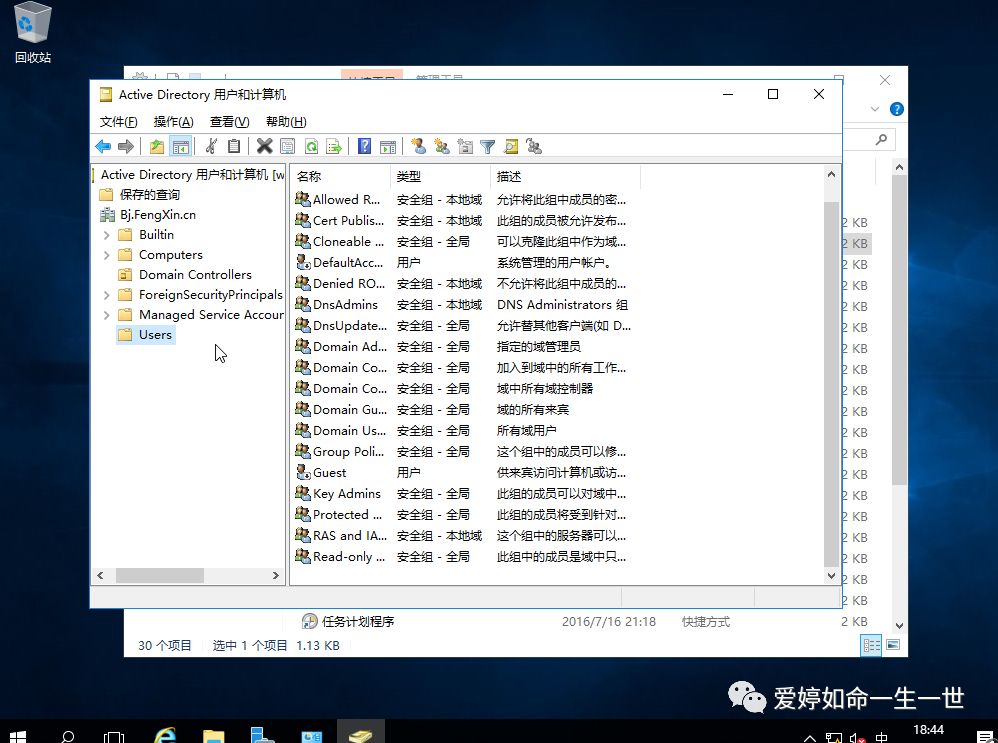This screenshot has width=998, height=743.
Task: Click the Filter funnel icon
Action: (x=488, y=146)
